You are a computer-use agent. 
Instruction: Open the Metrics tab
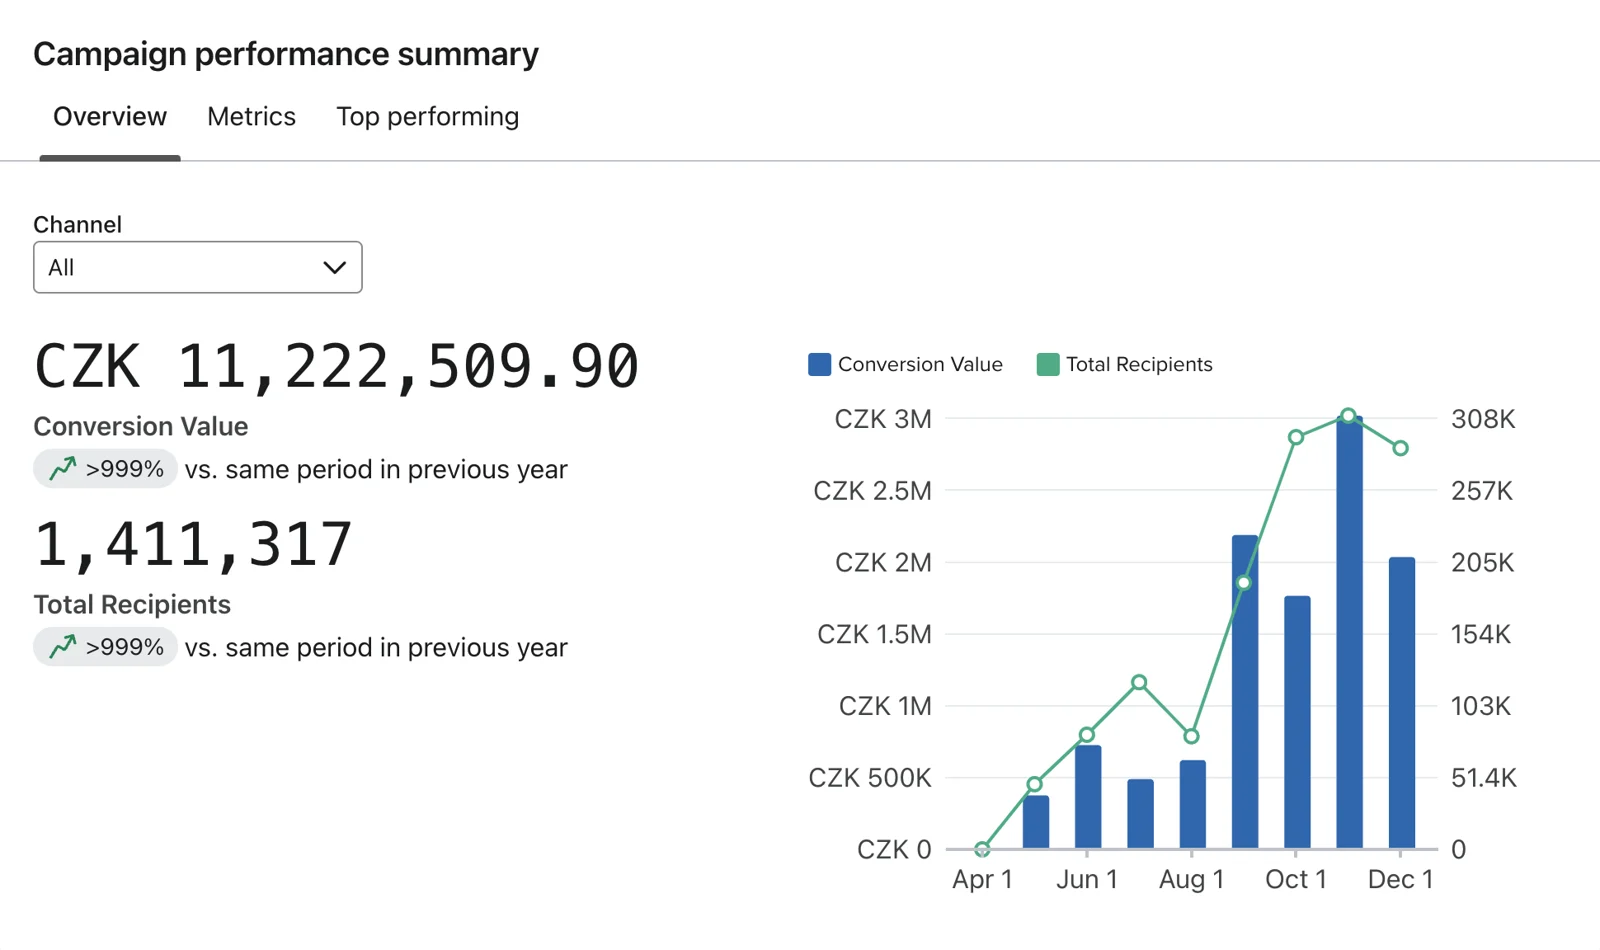coord(251,117)
